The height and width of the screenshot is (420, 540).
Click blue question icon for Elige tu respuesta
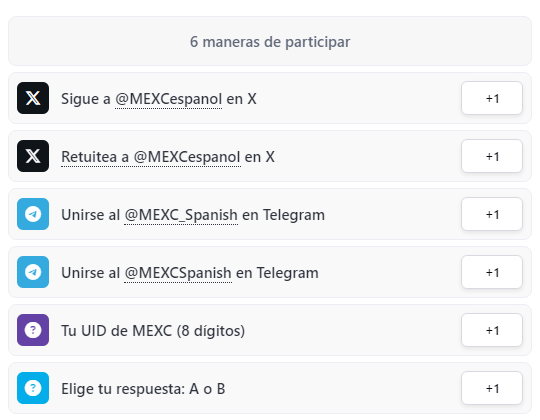click(x=33, y=388)
